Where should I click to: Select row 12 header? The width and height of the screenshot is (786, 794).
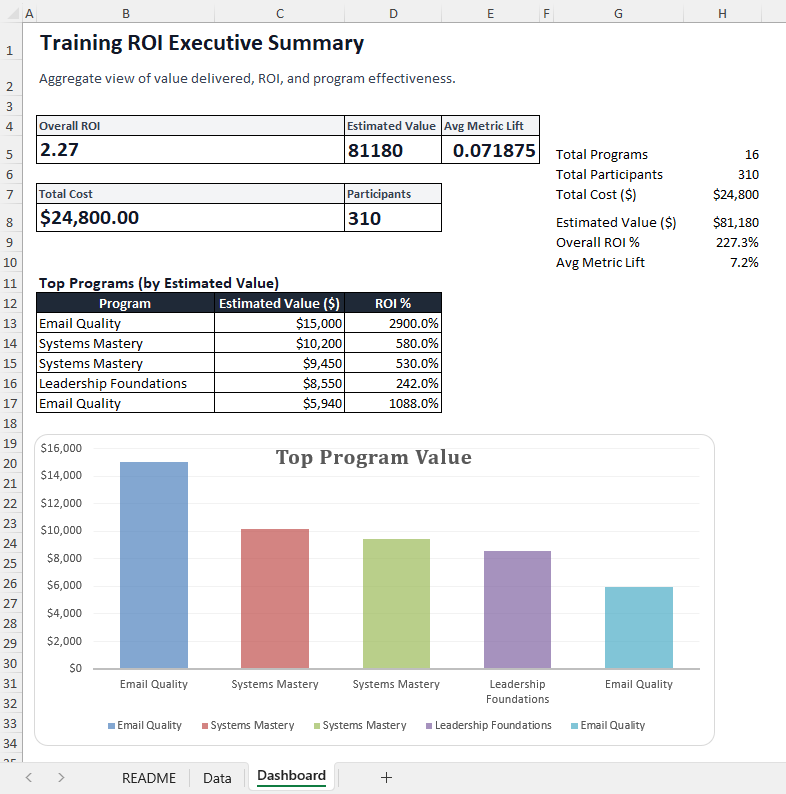[10, 303]
